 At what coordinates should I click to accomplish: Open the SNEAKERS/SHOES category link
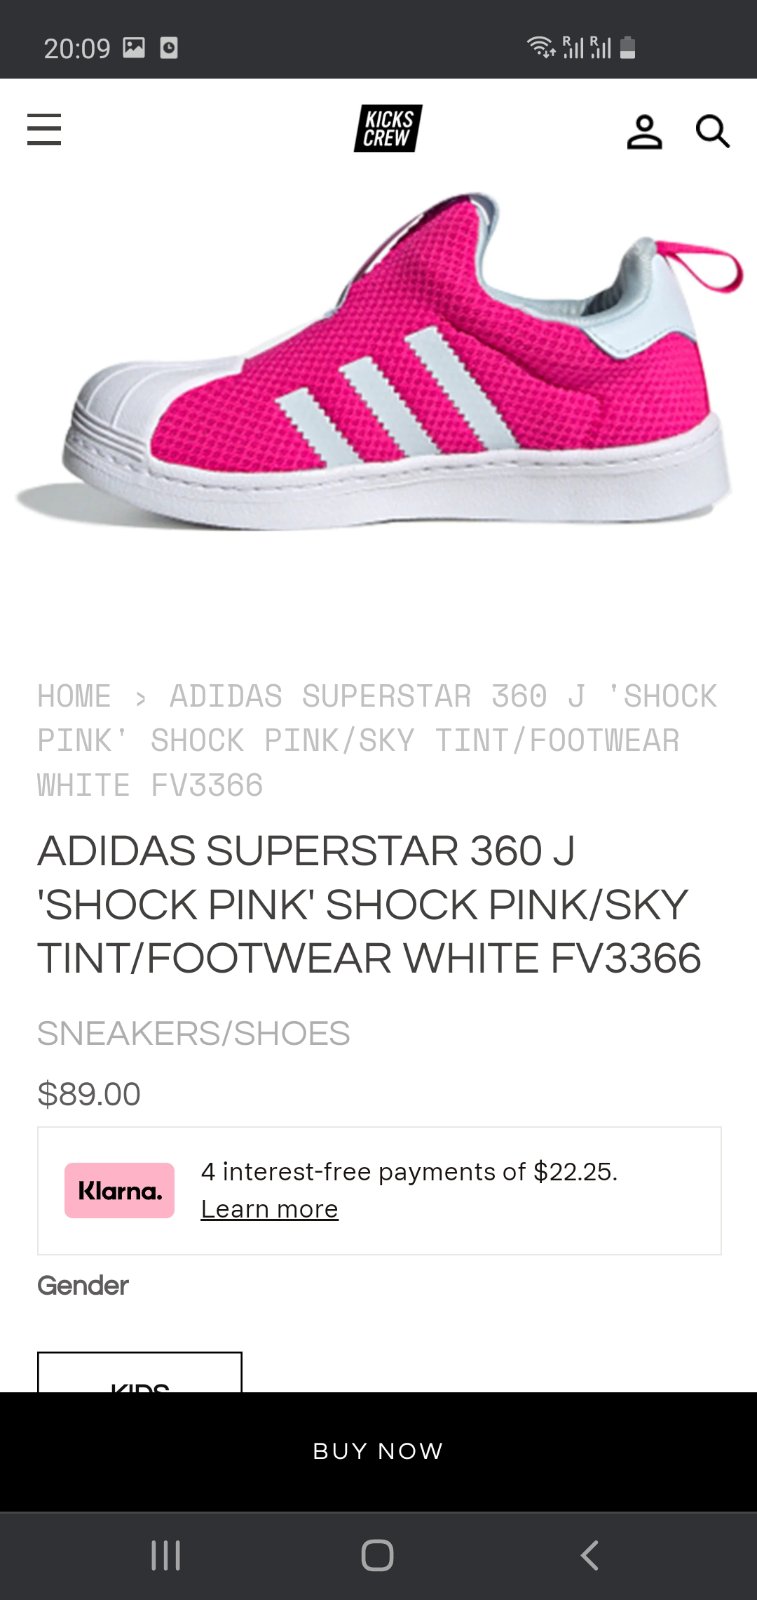point(193,1033)
